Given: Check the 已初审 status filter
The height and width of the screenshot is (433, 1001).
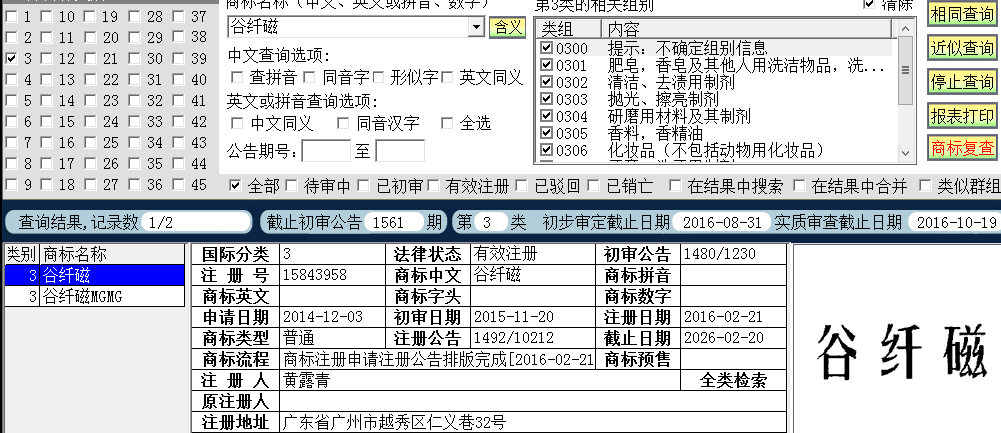Looking at the screenshot, I should [363, 186].
